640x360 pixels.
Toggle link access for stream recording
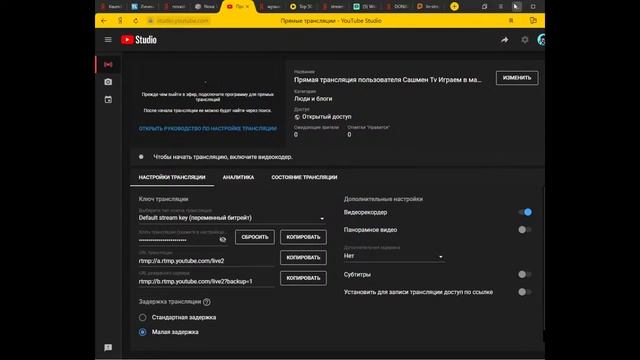click(x=525, y=292)
